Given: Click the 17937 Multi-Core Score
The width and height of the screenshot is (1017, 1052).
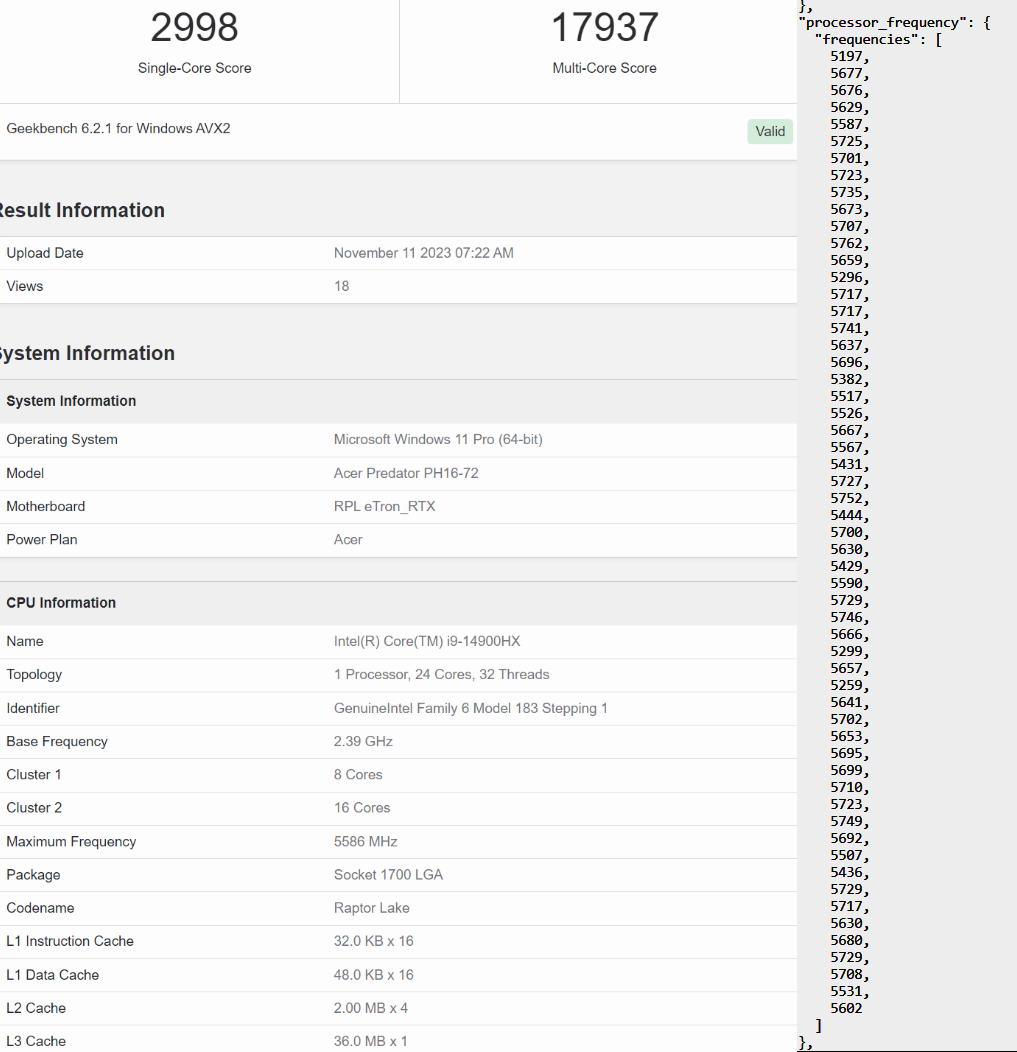Looking at the screenshot, I should tap(604, 28).
